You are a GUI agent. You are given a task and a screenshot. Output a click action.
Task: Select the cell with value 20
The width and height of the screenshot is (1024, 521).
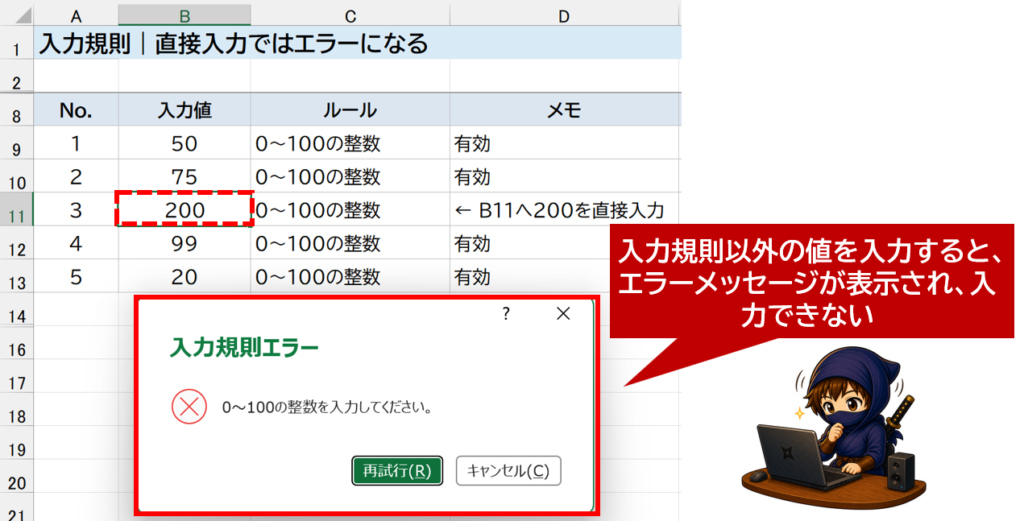pos(185,276)
